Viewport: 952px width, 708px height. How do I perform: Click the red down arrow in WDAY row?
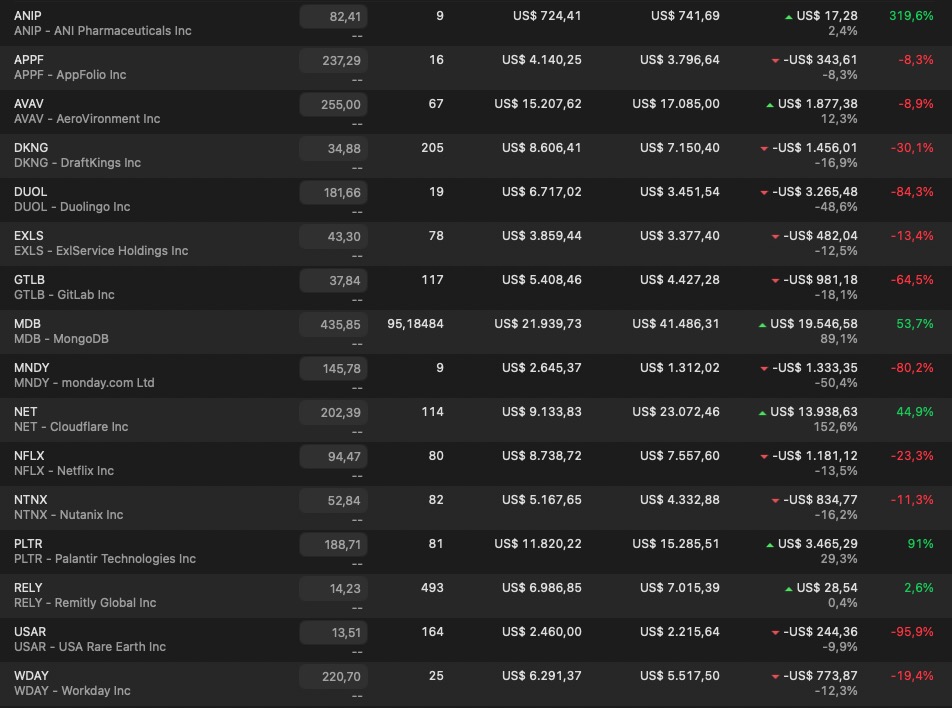coord(775,677)
